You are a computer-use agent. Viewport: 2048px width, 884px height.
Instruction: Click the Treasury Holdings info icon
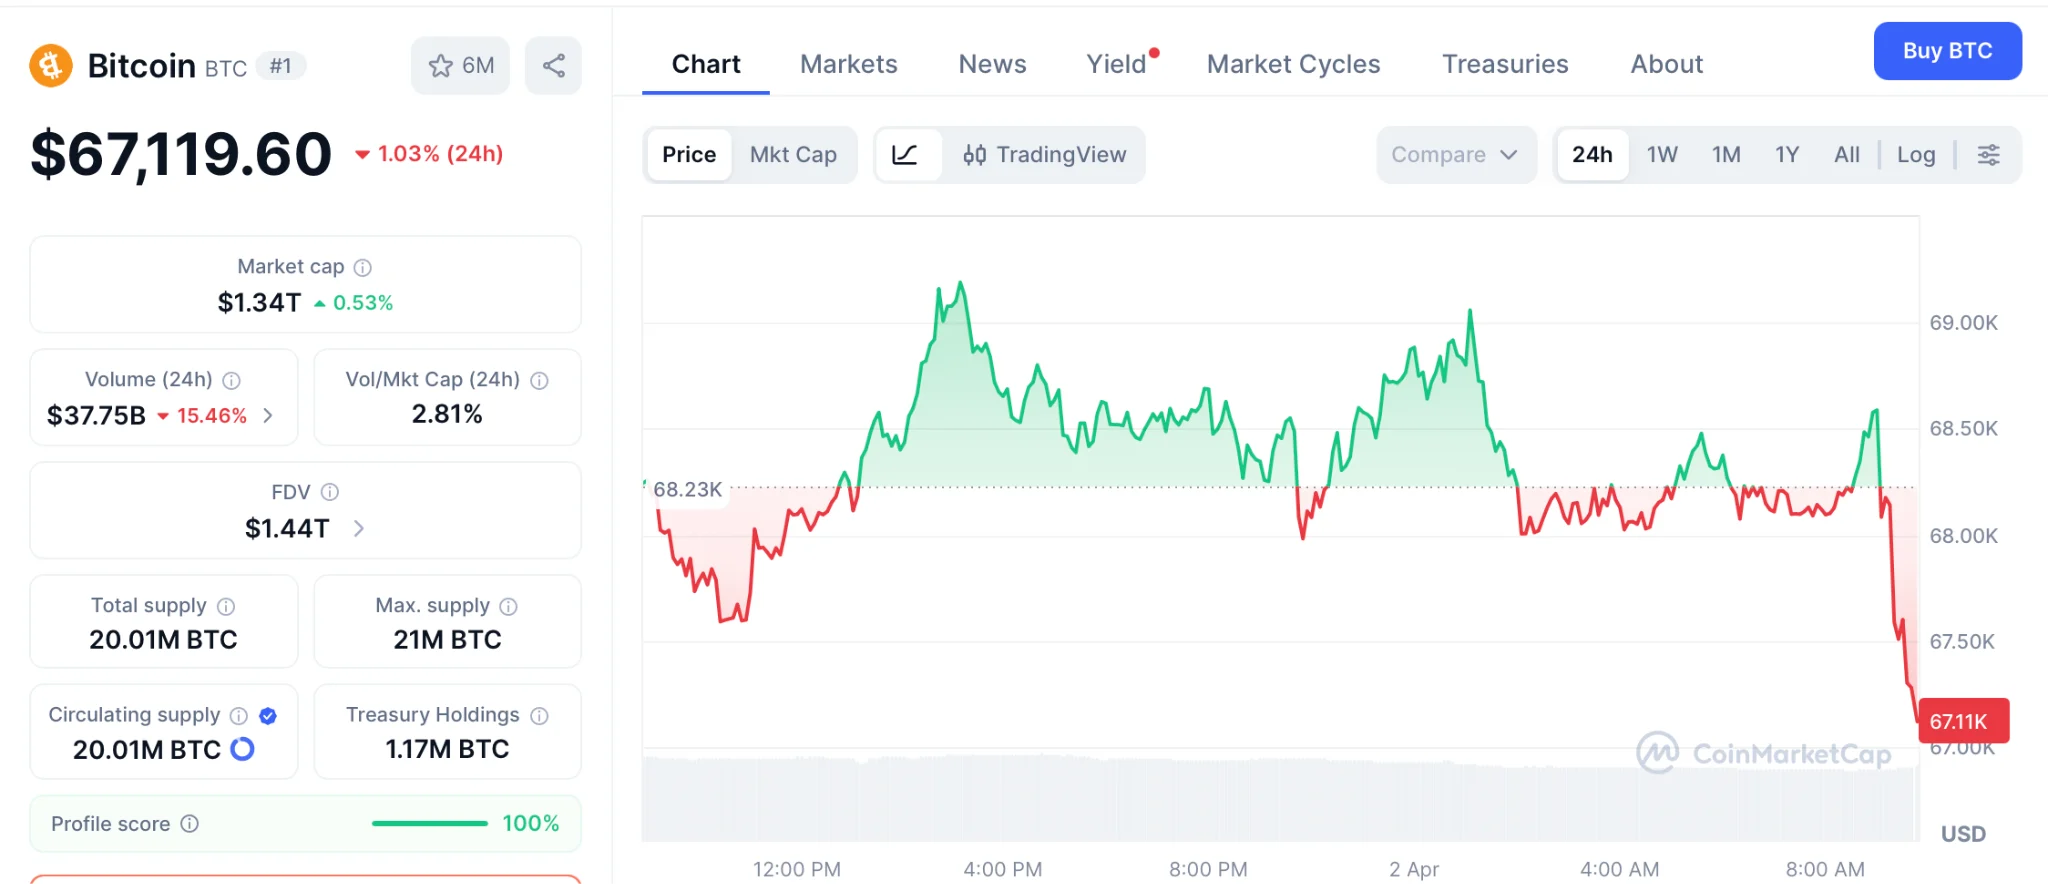539,715
